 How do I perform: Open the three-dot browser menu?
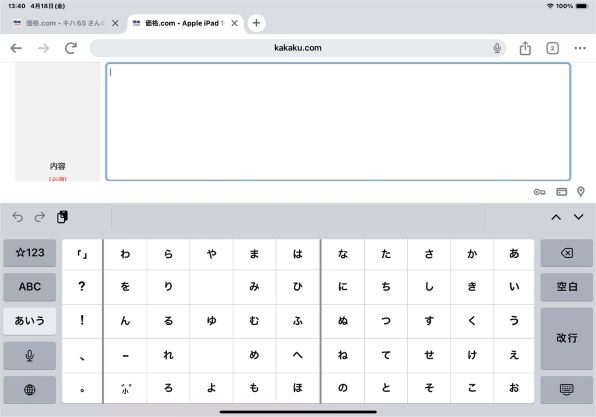click(580, 48)
